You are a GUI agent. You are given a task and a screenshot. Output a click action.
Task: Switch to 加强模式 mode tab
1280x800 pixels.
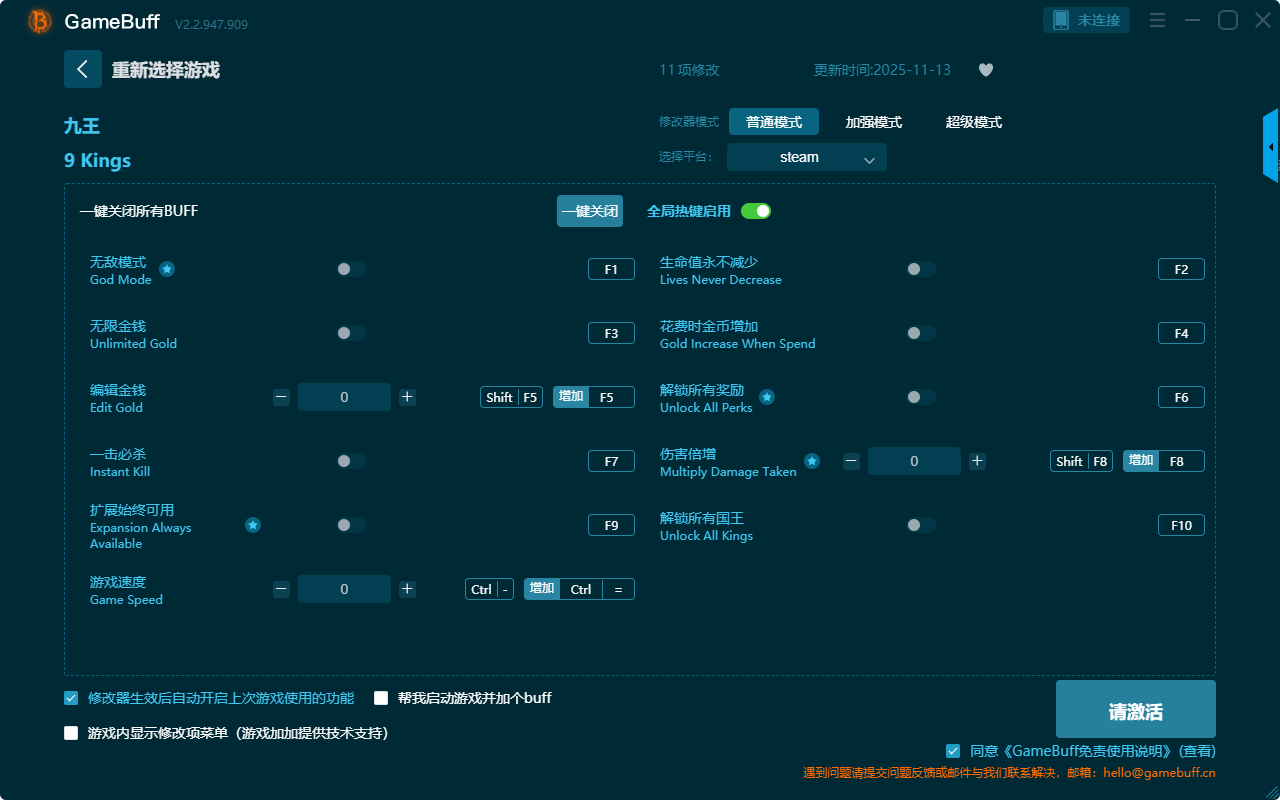tap(873, 122)
